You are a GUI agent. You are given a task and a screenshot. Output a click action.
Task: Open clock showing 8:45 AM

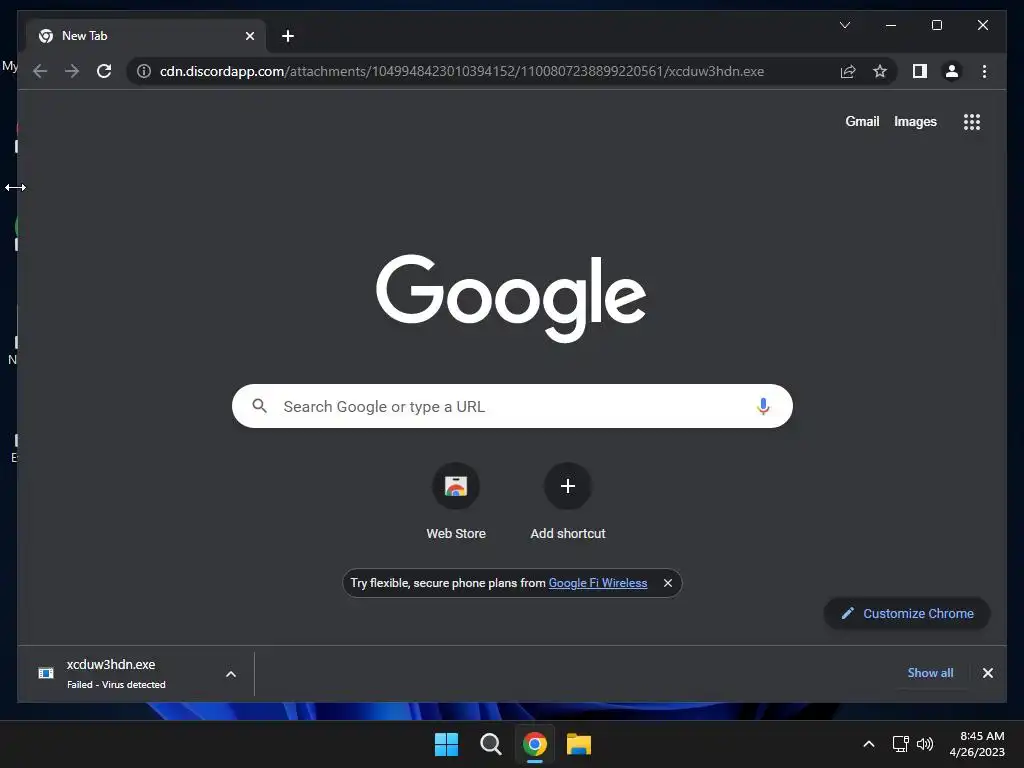tap(977, 744)
